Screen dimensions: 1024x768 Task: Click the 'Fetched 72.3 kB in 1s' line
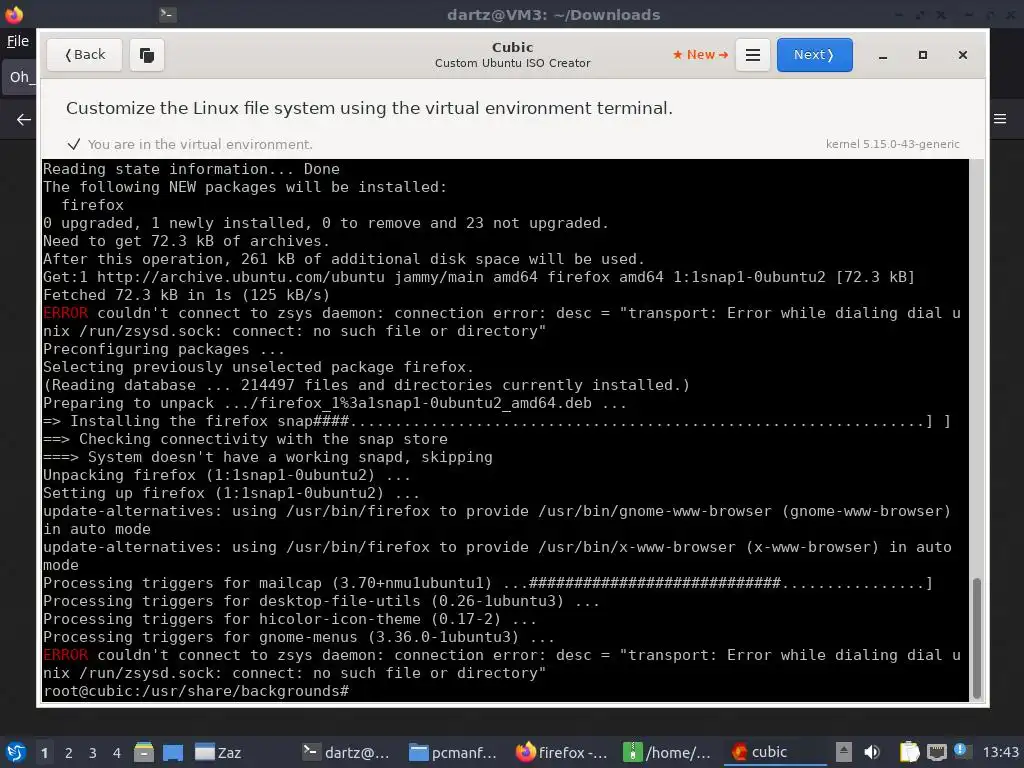click(186, 295)
